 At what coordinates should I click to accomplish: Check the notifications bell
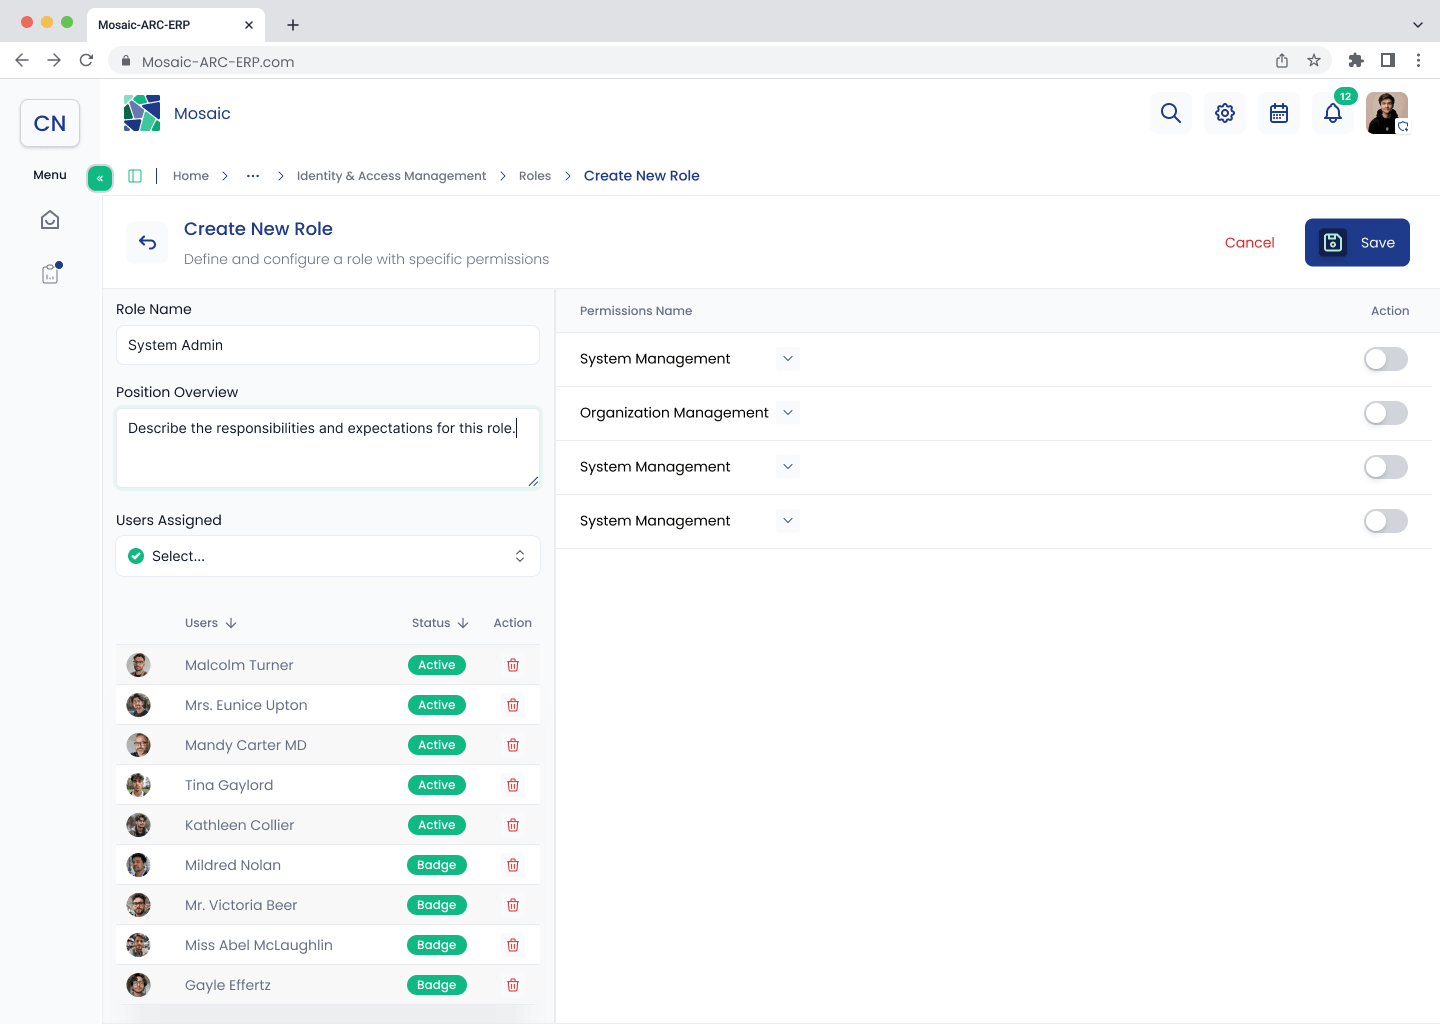pos(1333,113)
